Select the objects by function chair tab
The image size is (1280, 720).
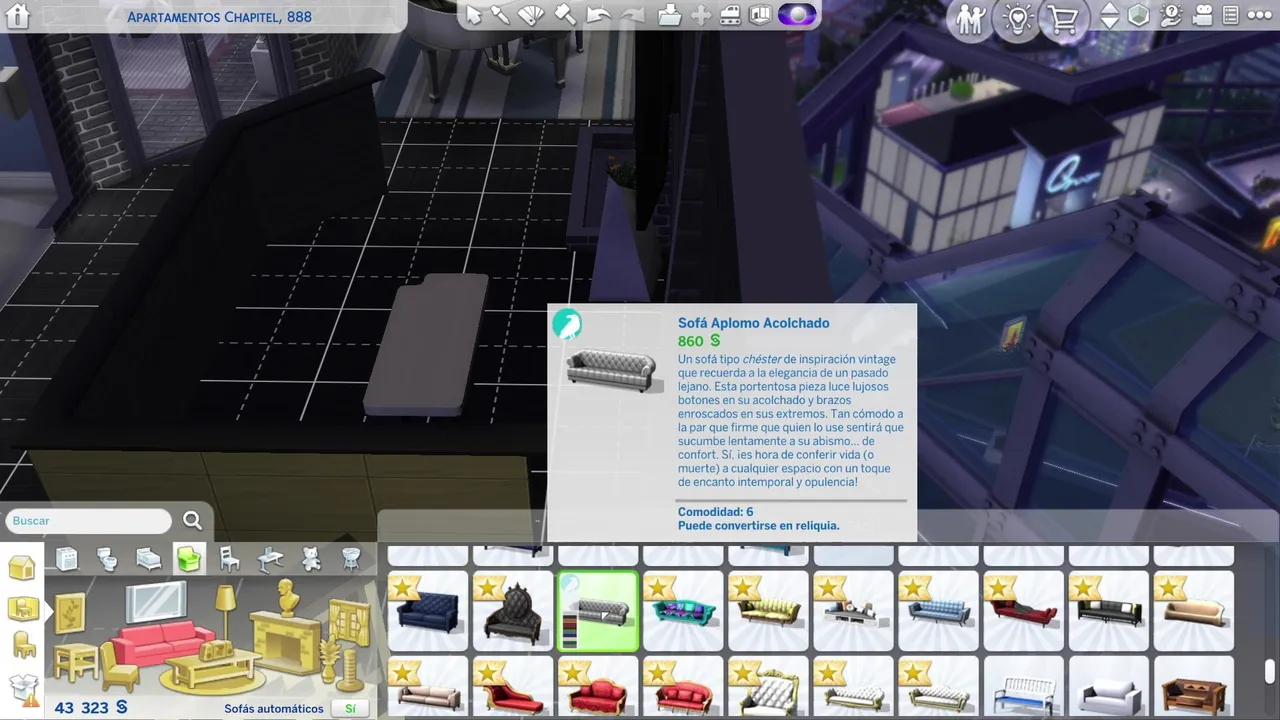[23, 646]
